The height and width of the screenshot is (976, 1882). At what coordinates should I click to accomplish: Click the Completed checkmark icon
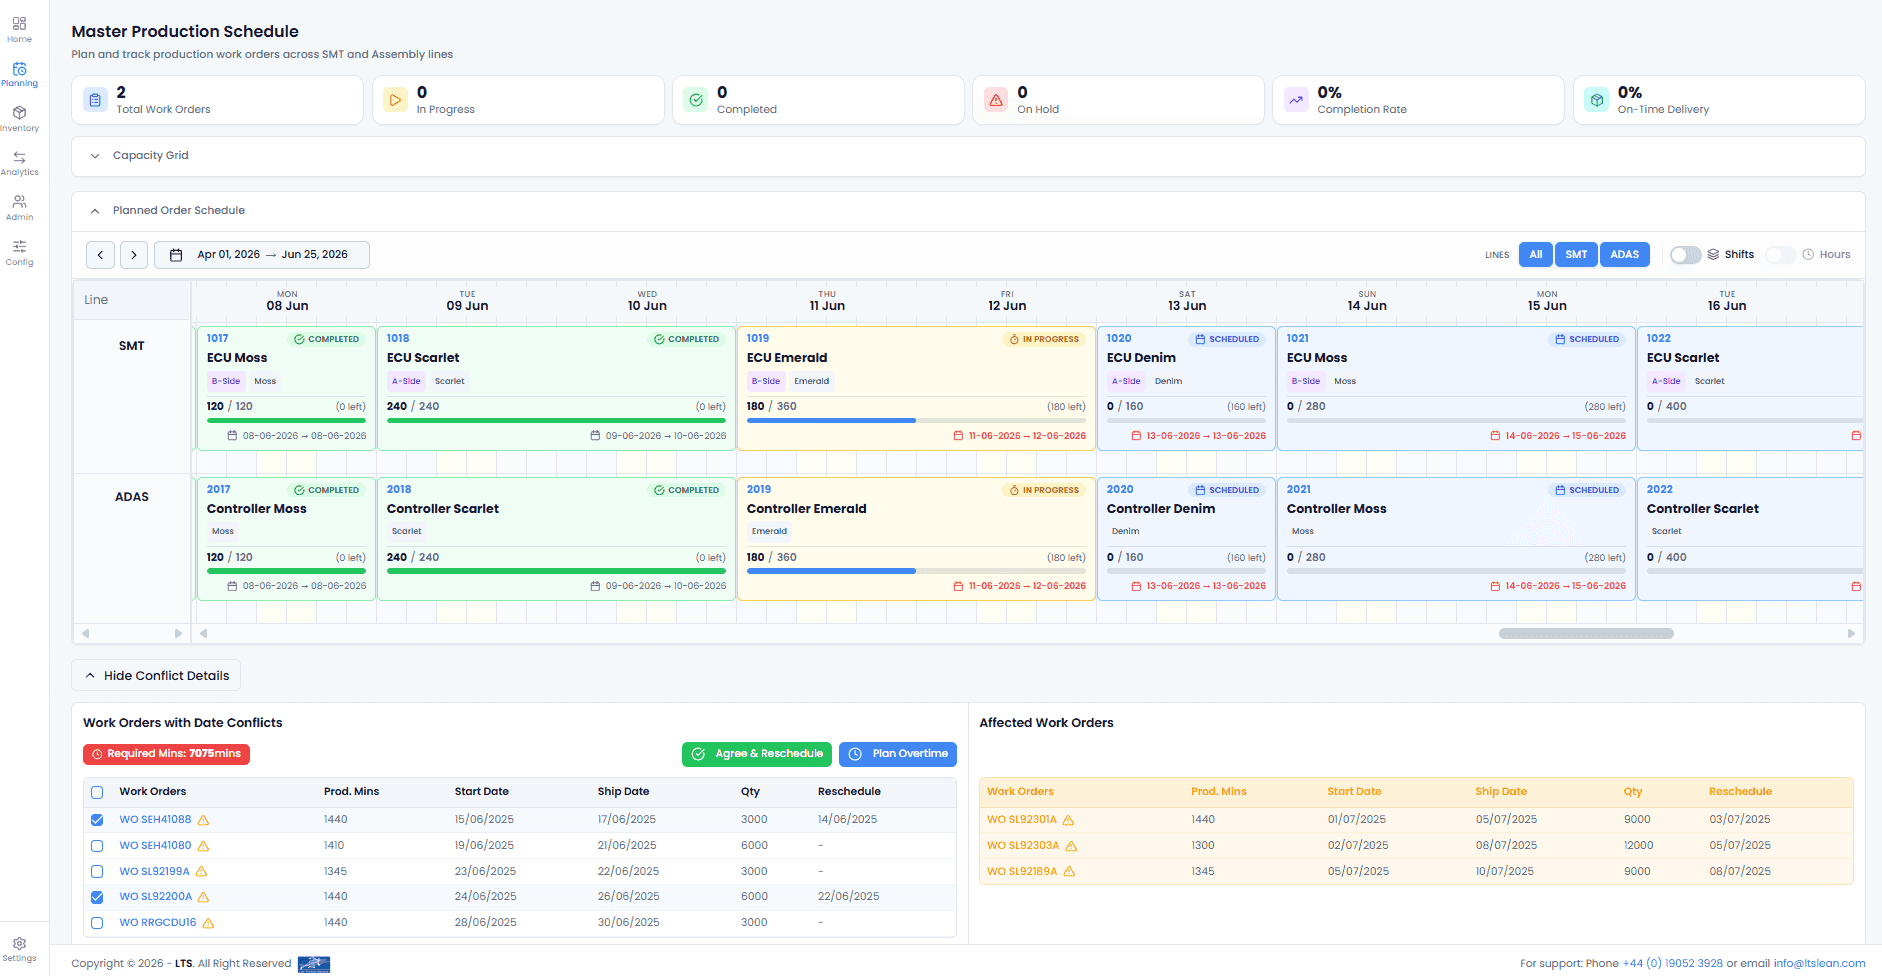[x=695, y=100]
